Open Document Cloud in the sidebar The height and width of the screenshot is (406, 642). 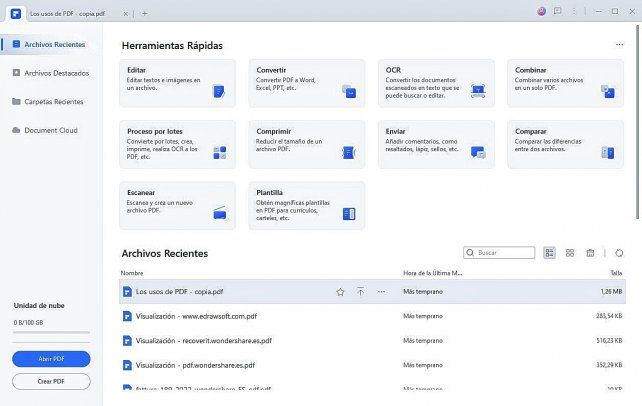coord(50,130)
